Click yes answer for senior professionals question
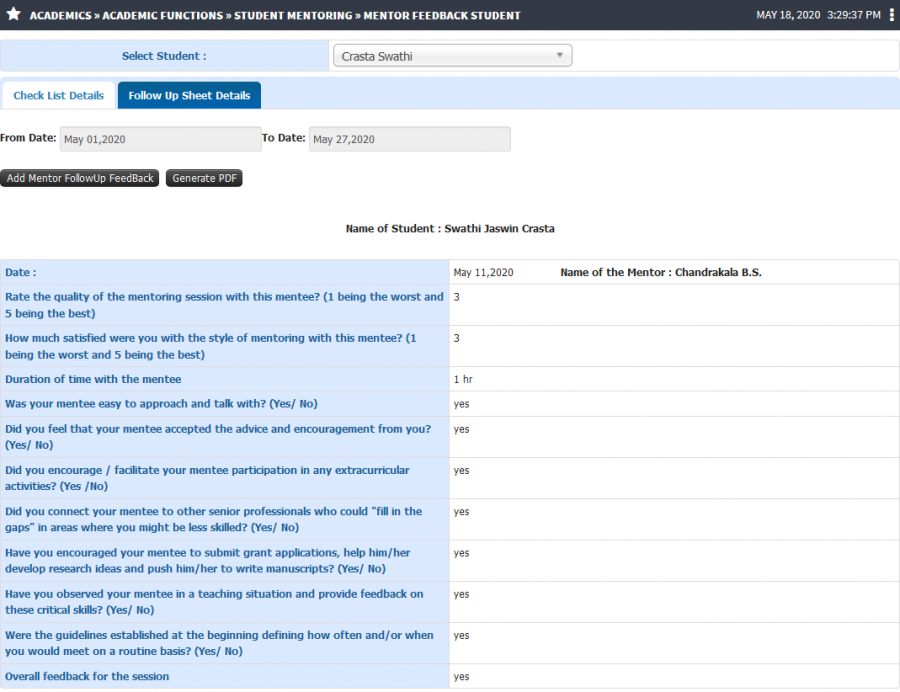 (461, 512)
